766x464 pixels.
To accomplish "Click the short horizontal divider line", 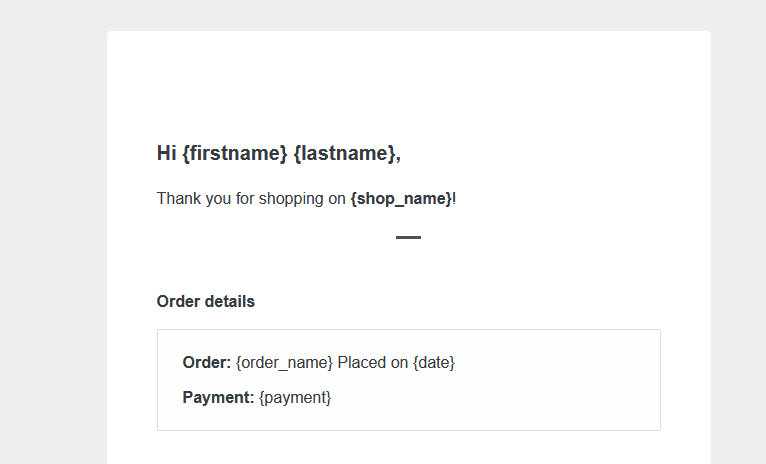I will pos(408,237).
